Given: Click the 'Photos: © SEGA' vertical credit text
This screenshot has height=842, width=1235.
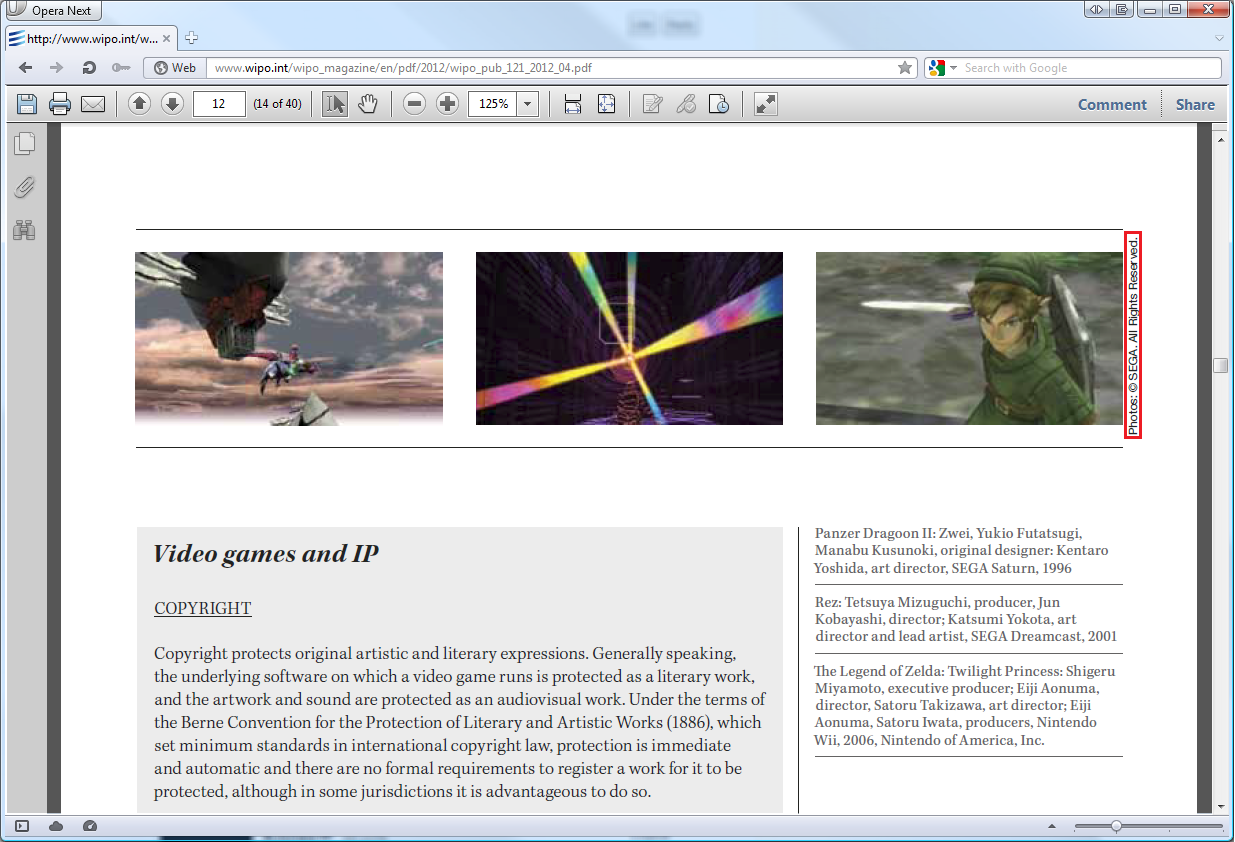Looking at the screenshot, I should point(1133,335).
